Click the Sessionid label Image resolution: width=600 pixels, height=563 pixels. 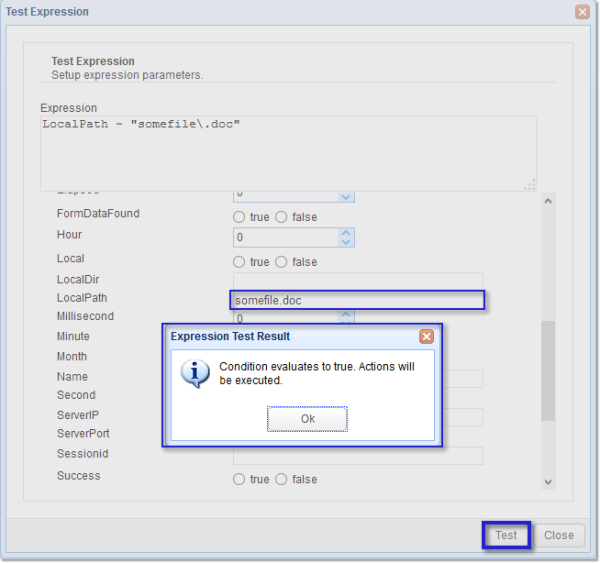pos(83,454)
